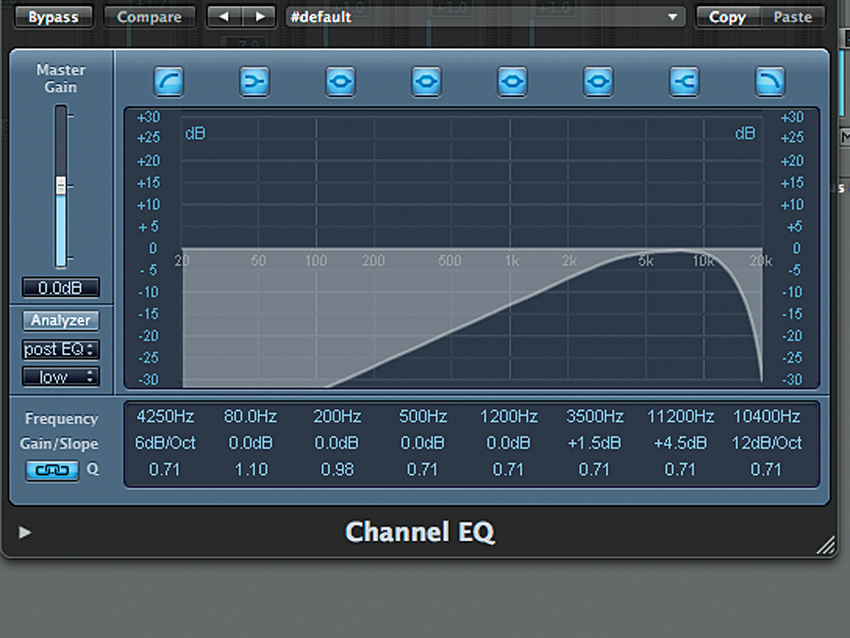Click the 200Hz frequency value
Viewport: 850px width, 638px height.
tap(337, 416)
